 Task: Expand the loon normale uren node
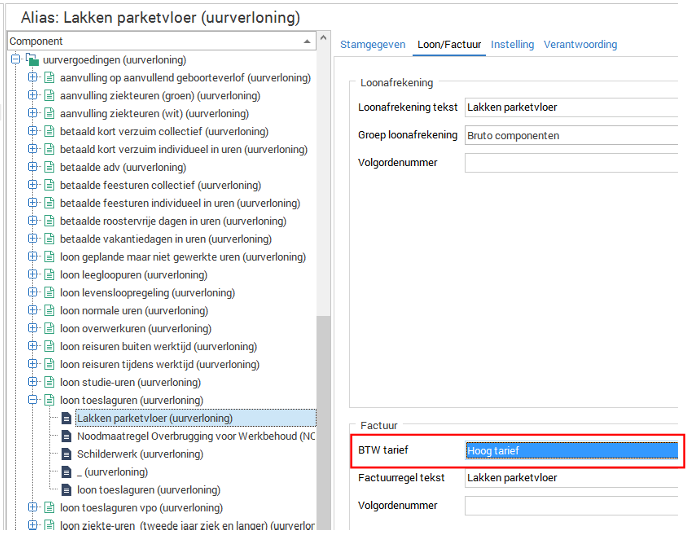[33, 311]
